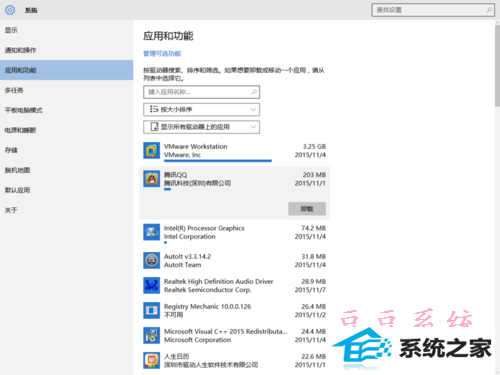Select 多任务 in the sidebar
The width and height of the screenshot is (500, 375).
pos(67,90)
